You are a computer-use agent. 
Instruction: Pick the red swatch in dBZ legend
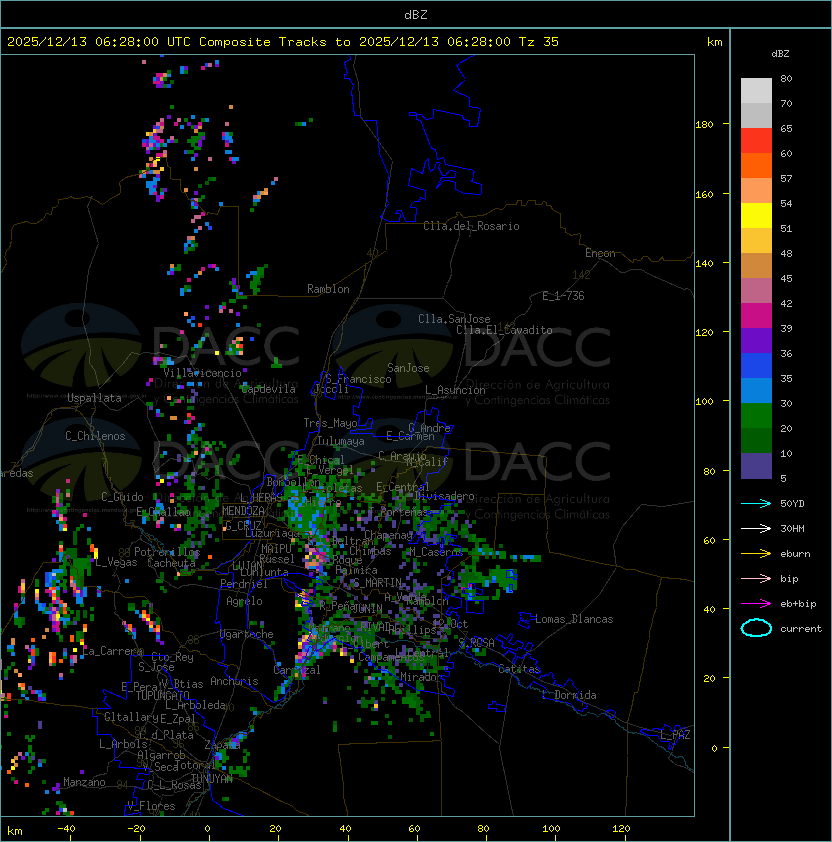coord(756,140)
